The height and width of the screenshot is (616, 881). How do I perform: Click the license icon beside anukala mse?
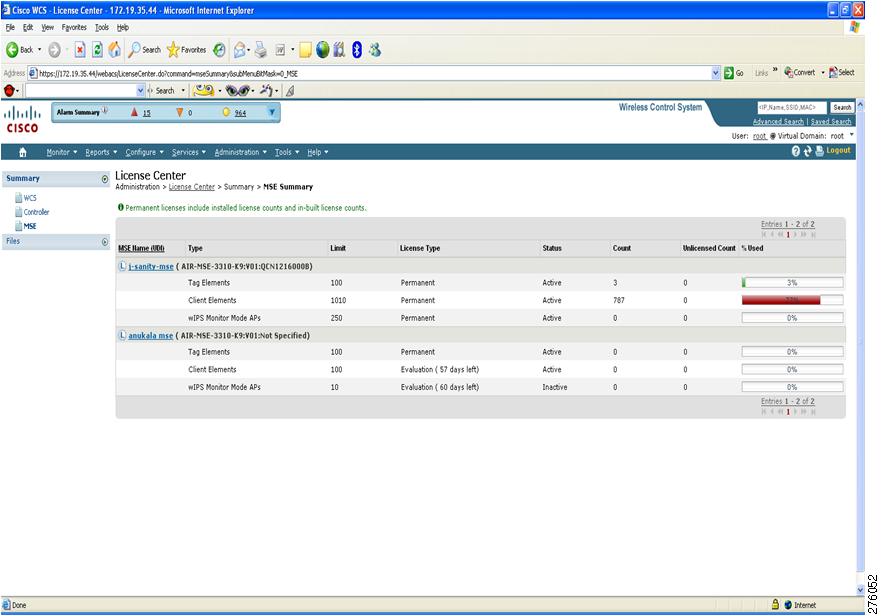pyautogui.click(x=122, y=335)
